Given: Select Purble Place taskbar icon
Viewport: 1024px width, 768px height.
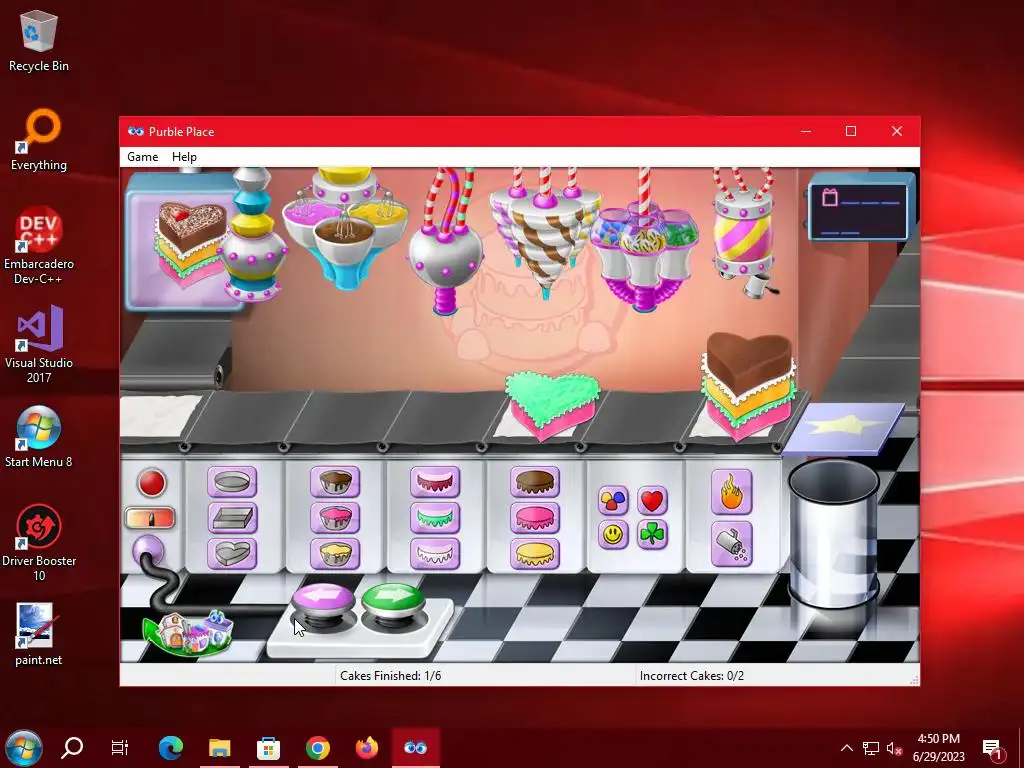Looking at the screenshot, I should pyautogui.click(x=415, y=748).
